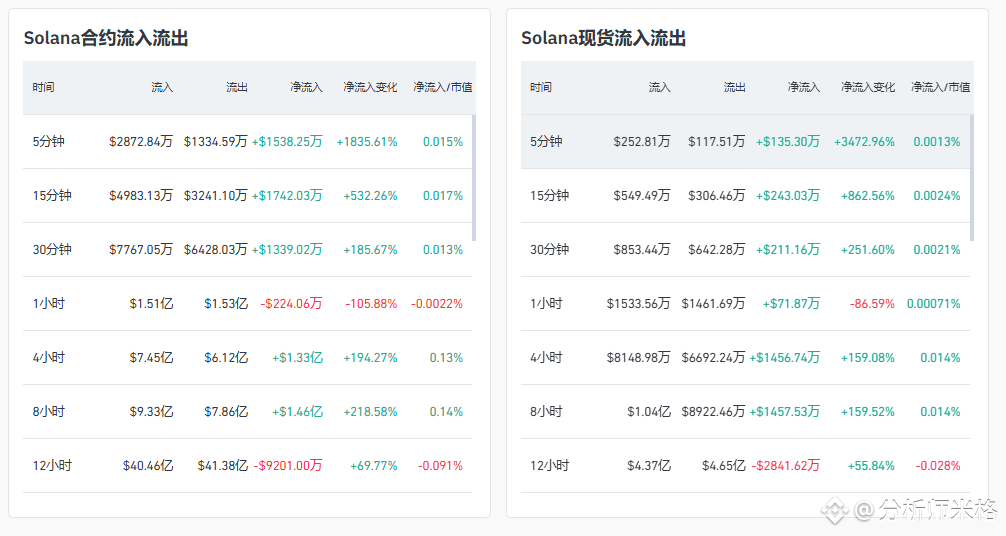1006x536 pixels.
Task: Click the 分析师米格 watermark text
Action: coord(938,510)
